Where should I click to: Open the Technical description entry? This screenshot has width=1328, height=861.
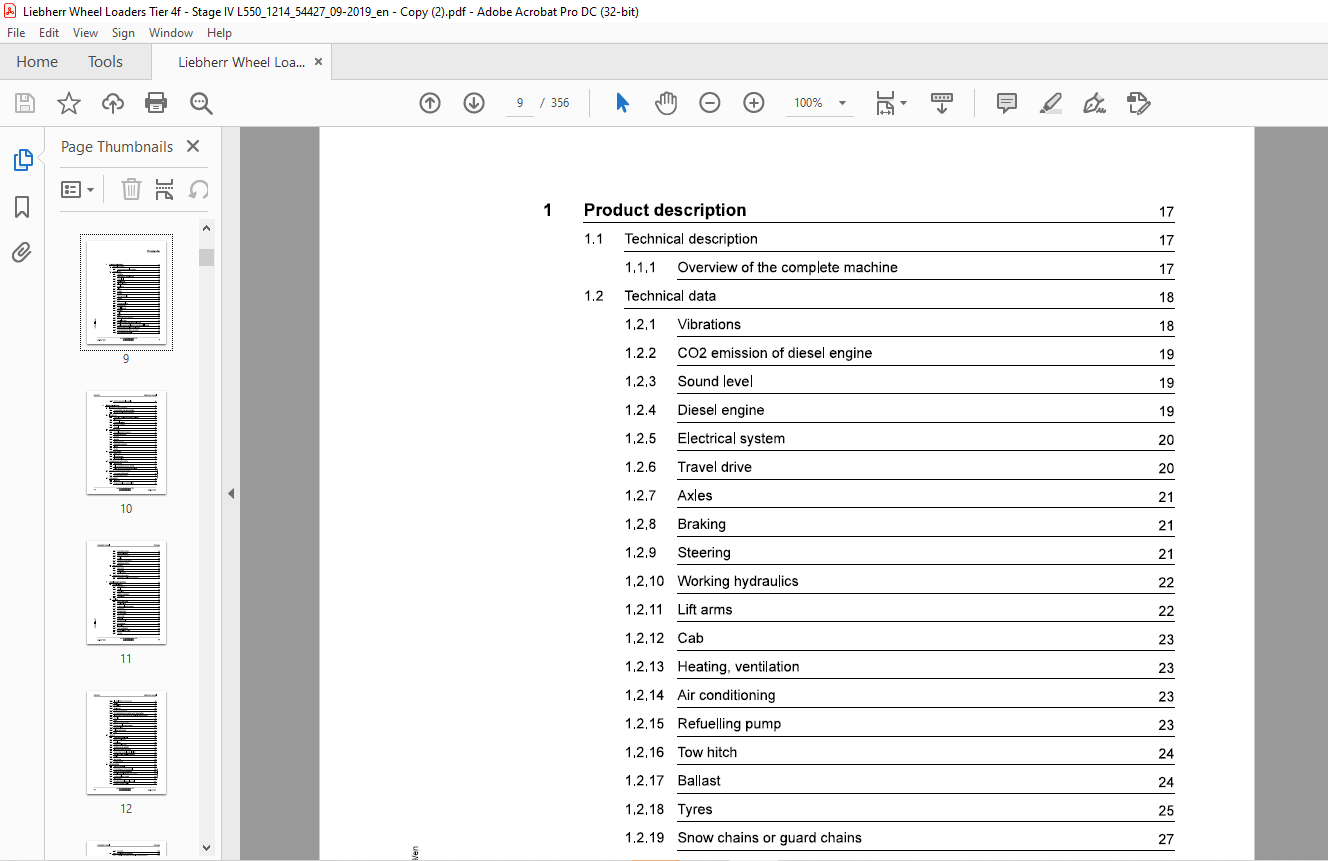(x=691, y=239)
